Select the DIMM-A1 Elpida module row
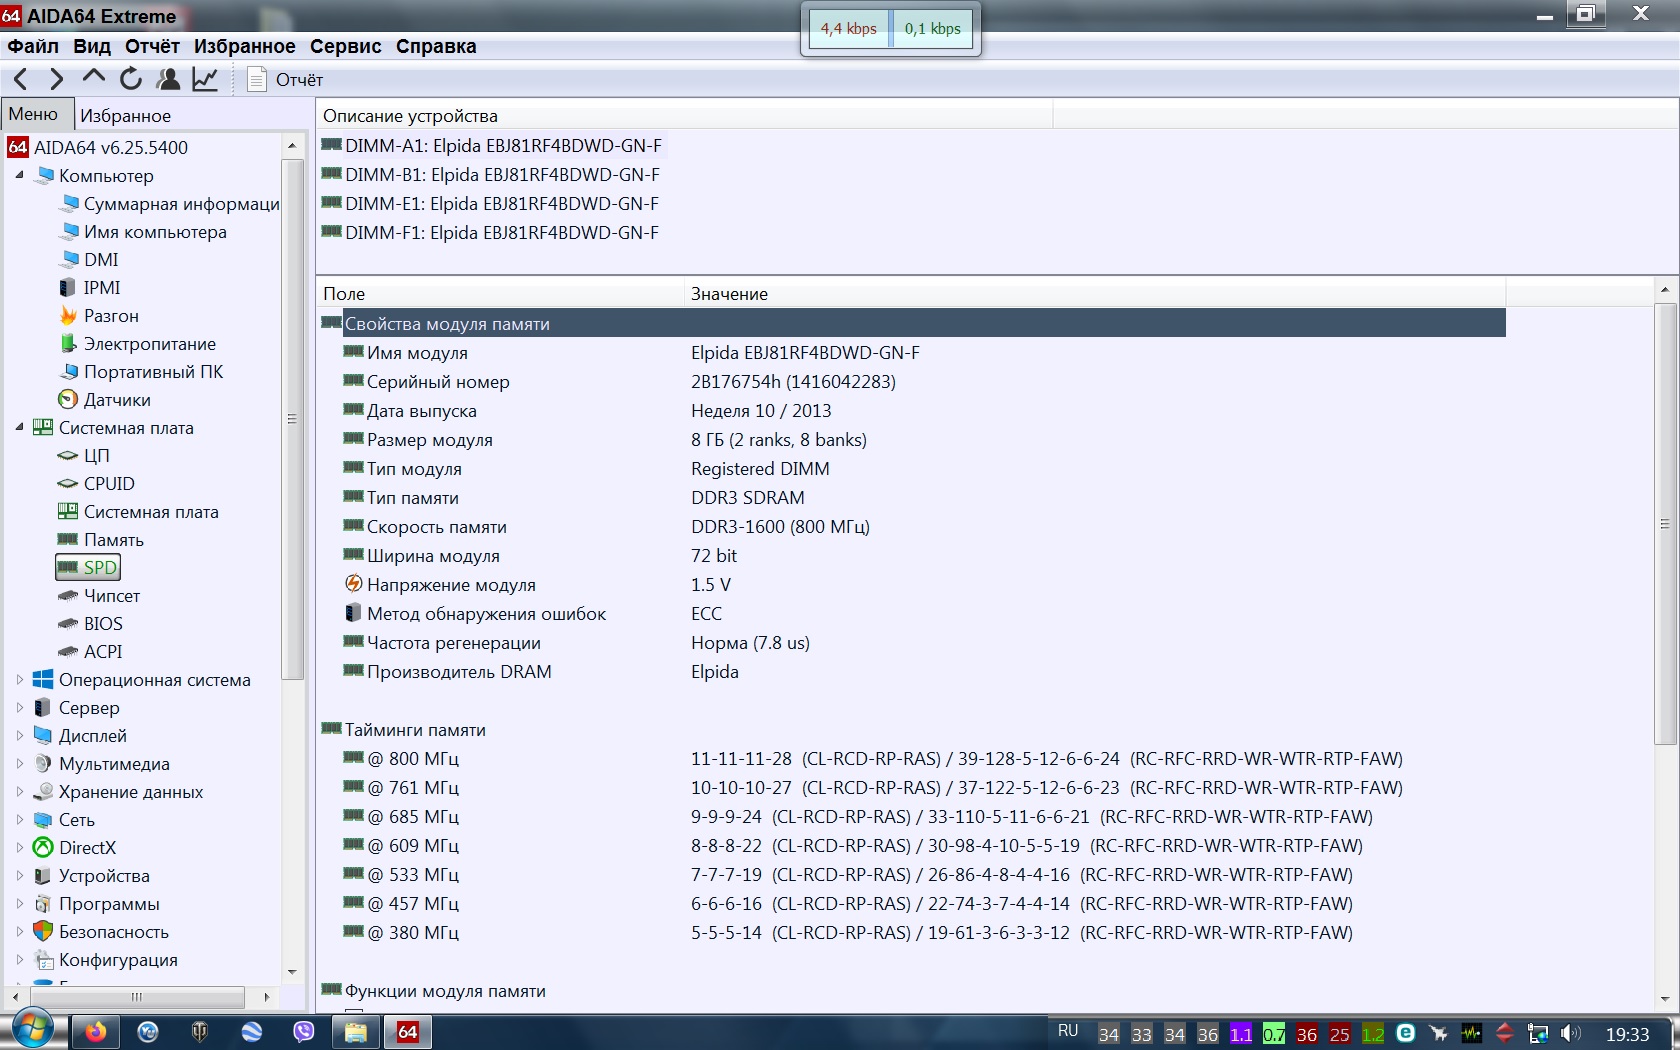This screenshot has height=1050, width=1680. (492, 145)
